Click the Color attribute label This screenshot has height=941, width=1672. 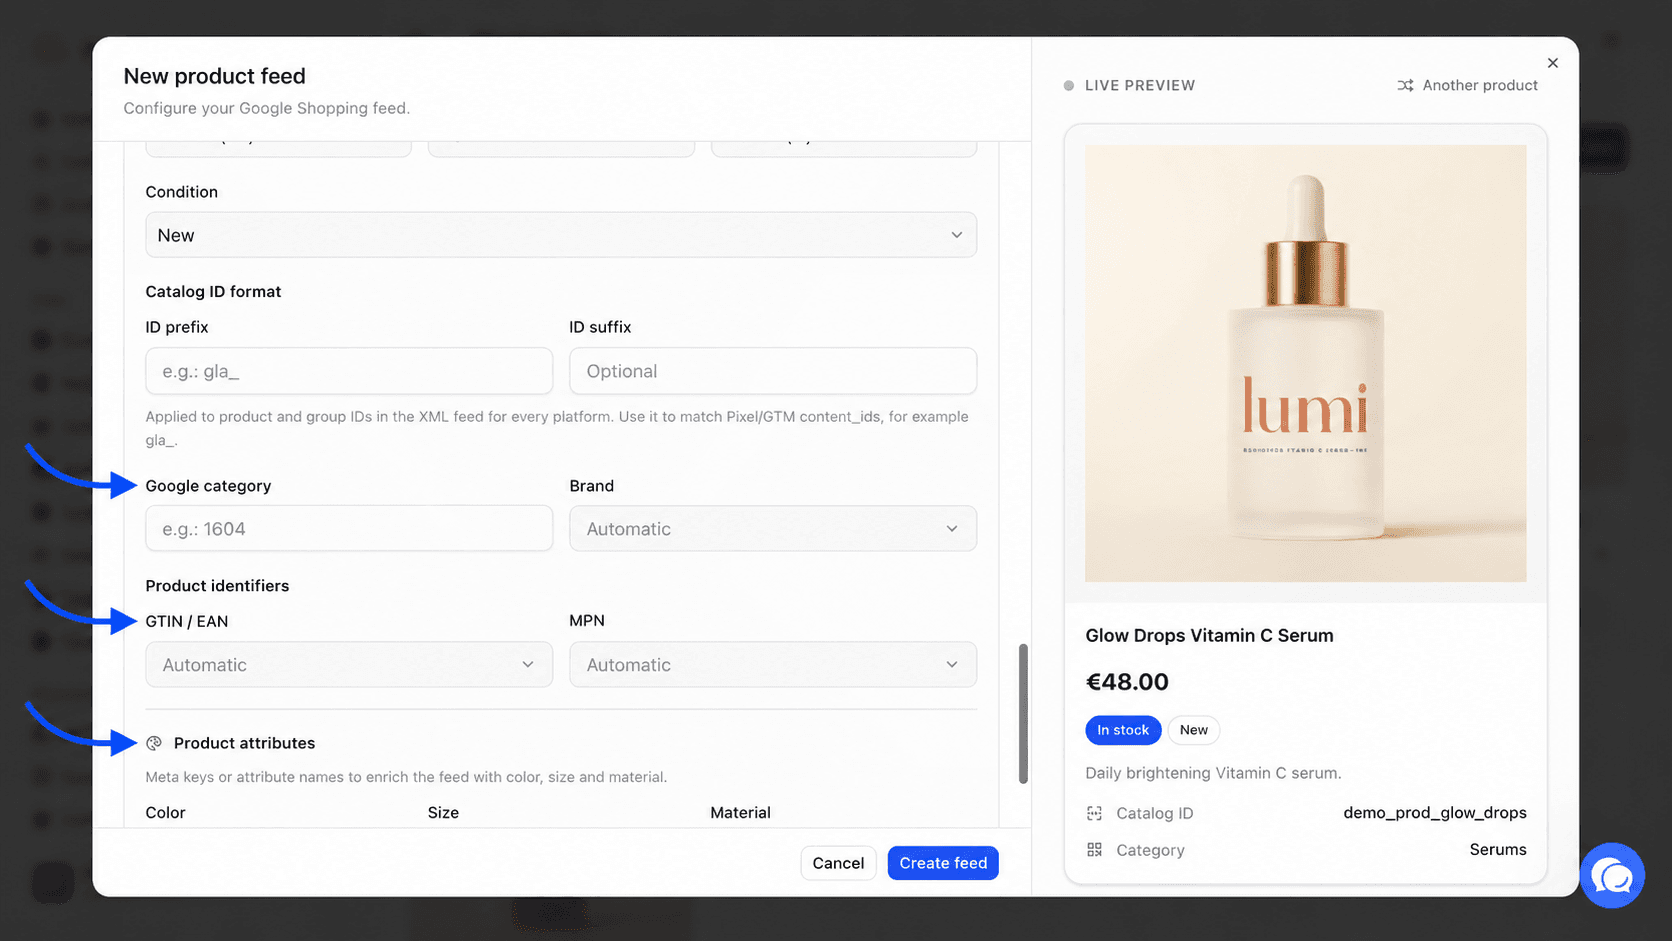tap(165, 813)
